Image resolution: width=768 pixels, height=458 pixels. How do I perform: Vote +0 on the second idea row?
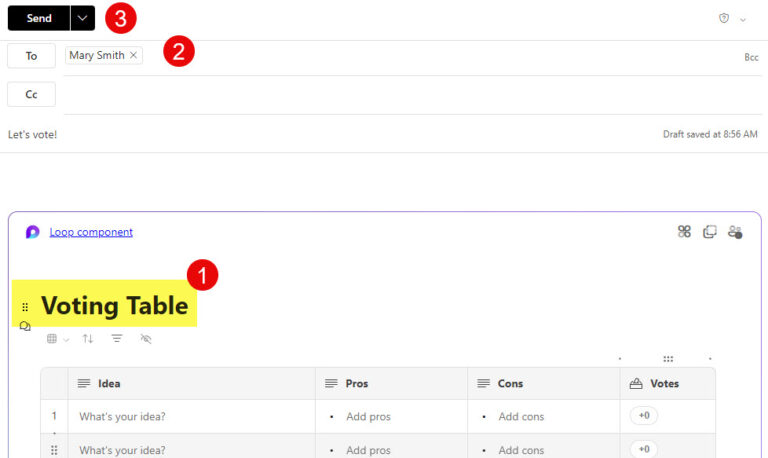tap(644, 449)
